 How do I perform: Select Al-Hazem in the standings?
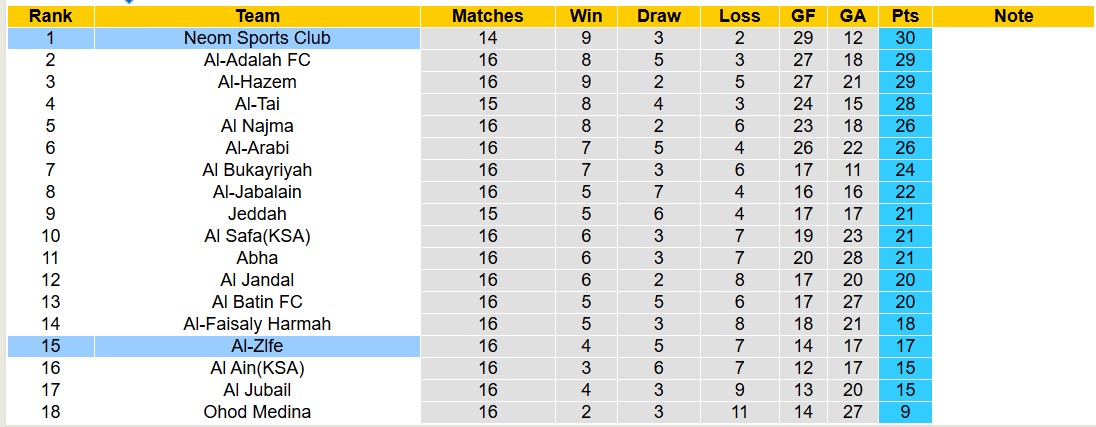coord(257,82)
